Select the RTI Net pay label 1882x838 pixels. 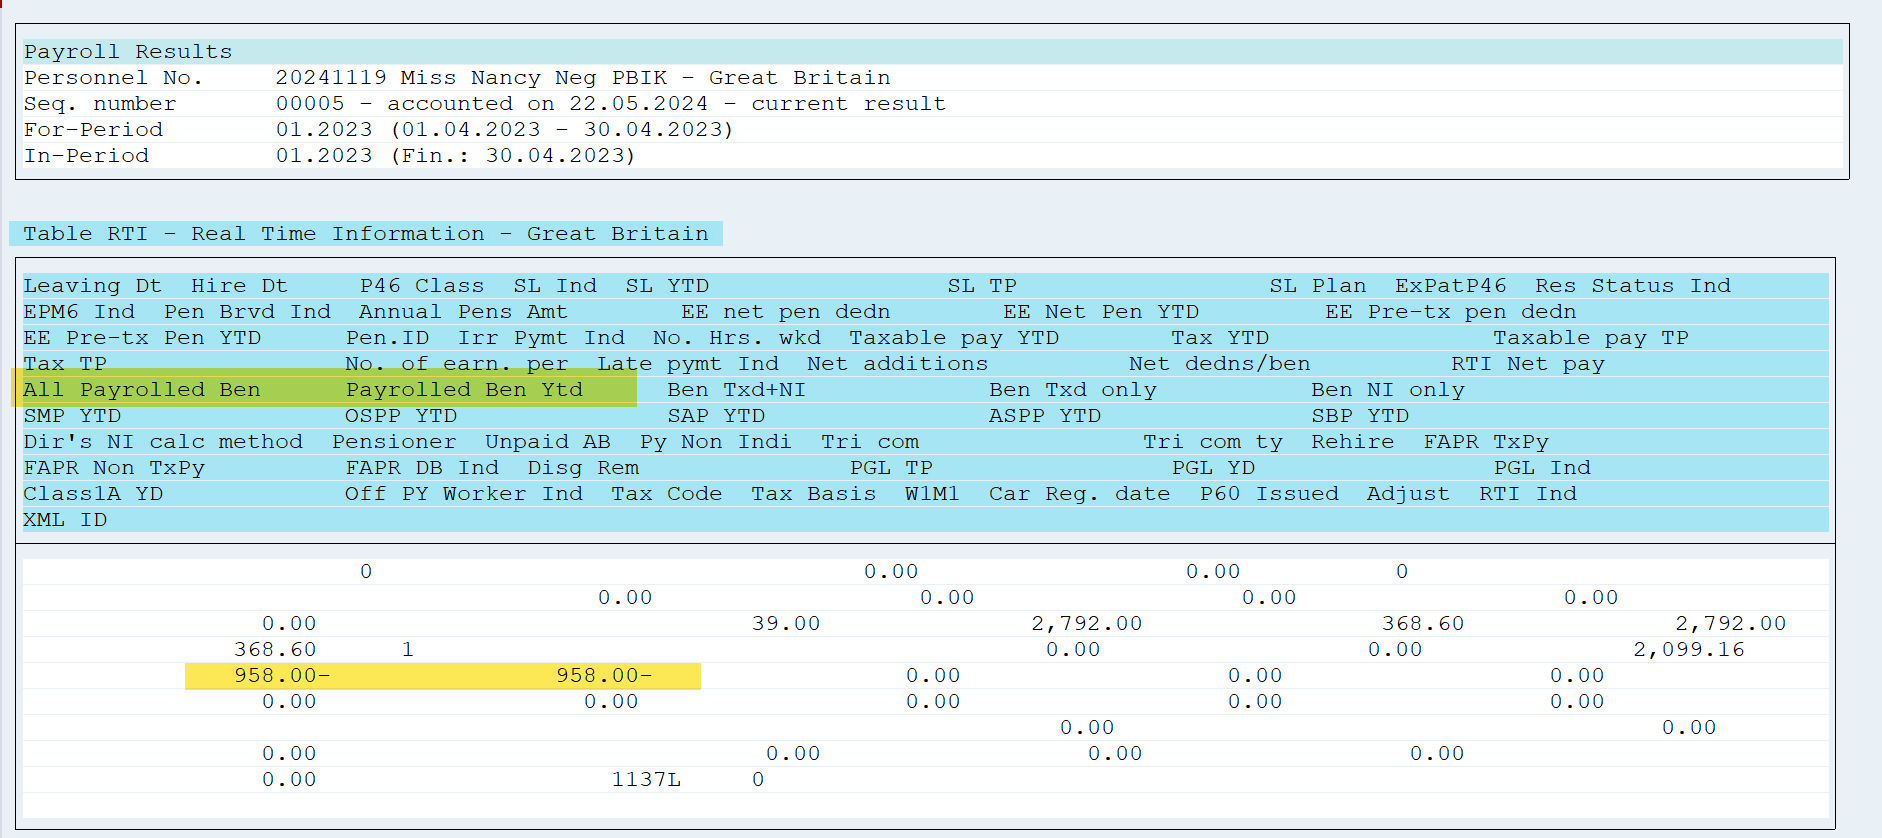point(1528,364)
